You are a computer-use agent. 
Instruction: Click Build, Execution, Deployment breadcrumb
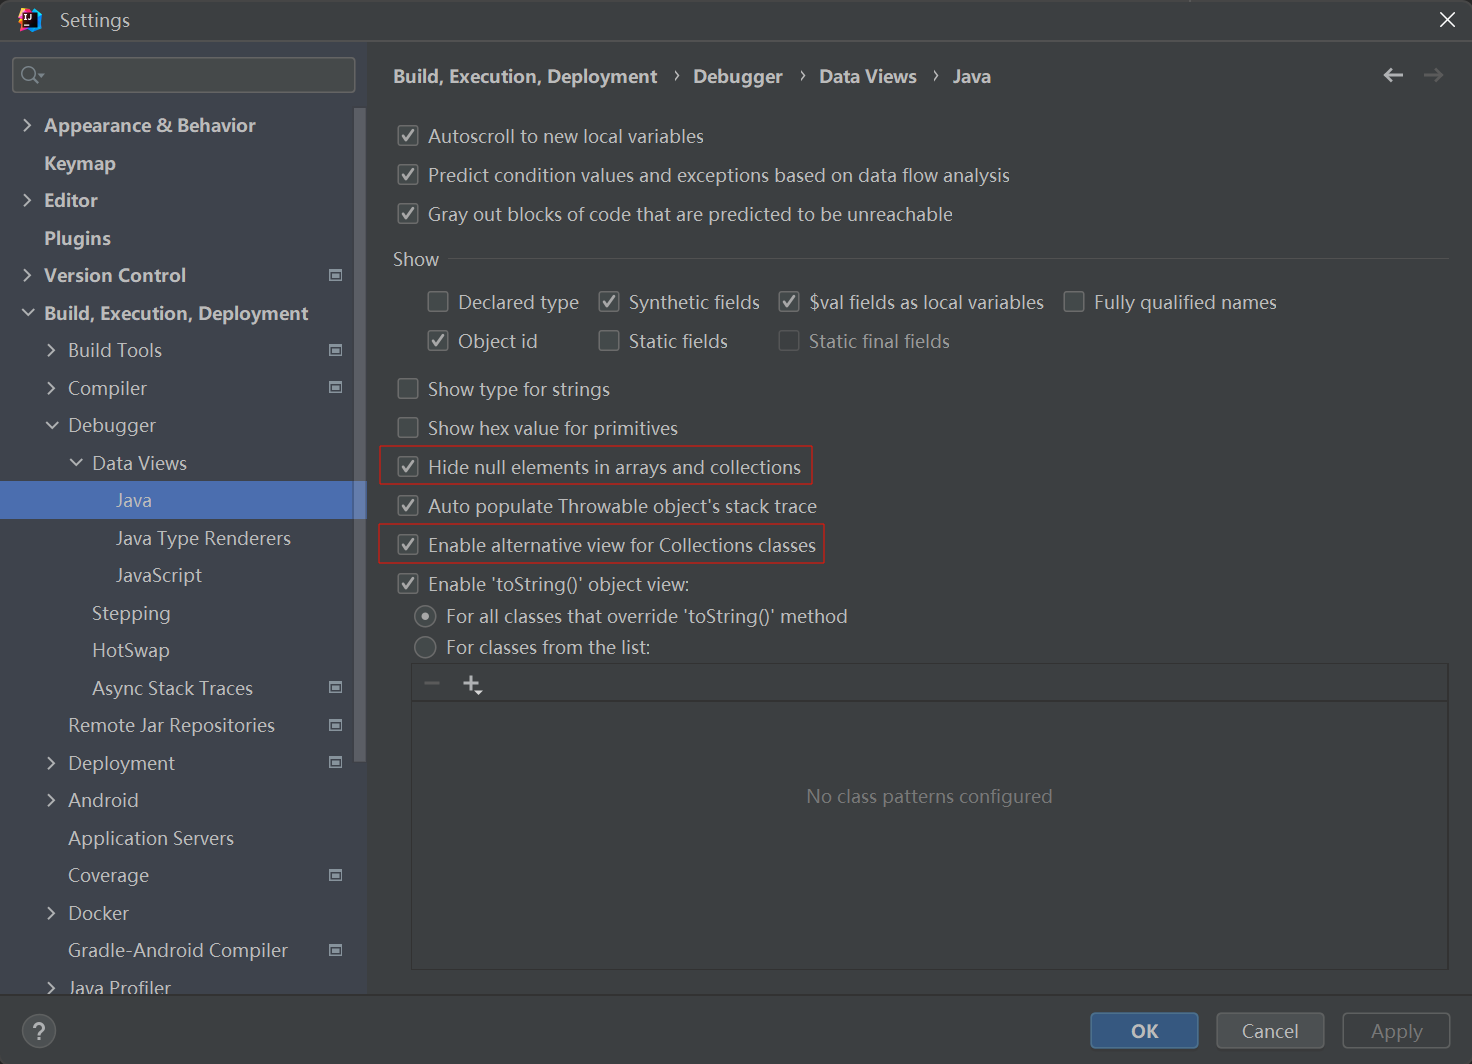pyautogui.click(x=525, y=76)
